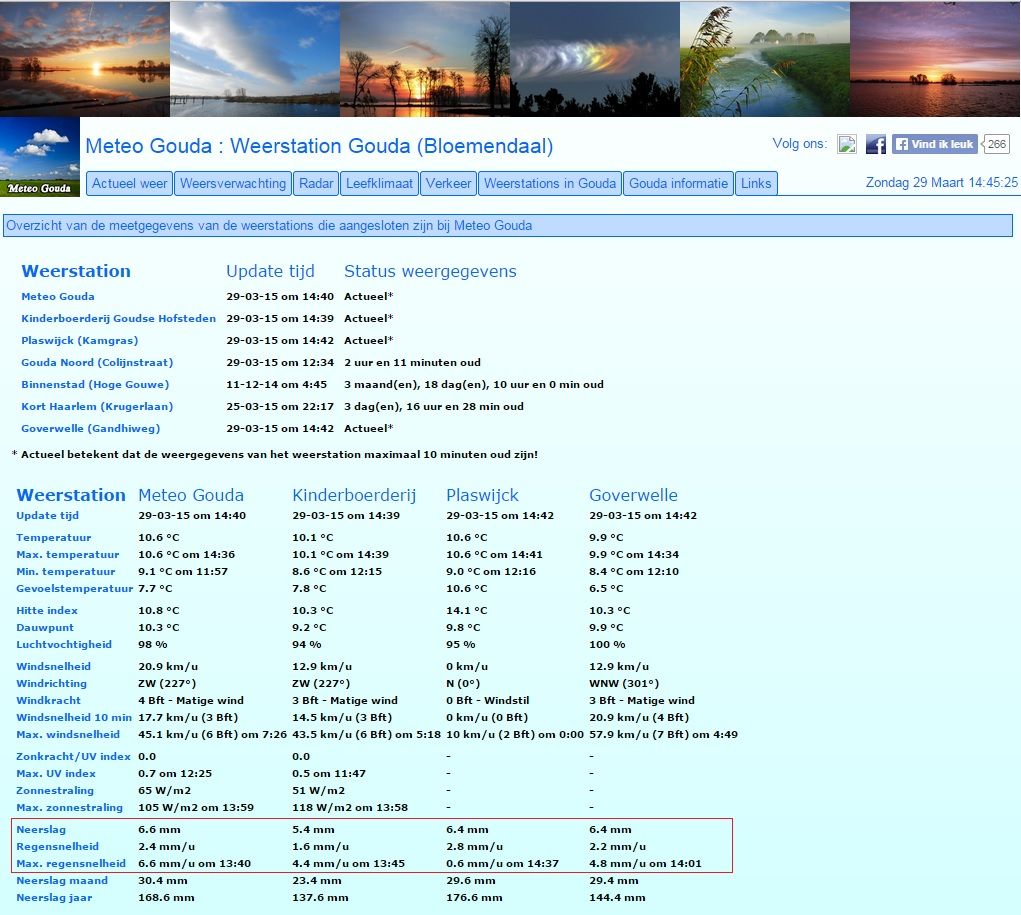1021x915 pixels.
Task: Open the Goverwelle (Gandhiweg) station link
Action: tap(91, 429)
